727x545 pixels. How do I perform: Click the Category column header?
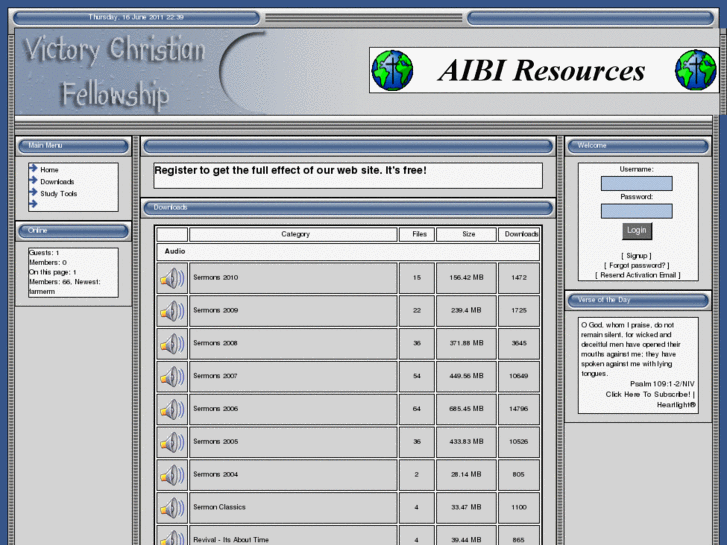[x=295, y=234]
